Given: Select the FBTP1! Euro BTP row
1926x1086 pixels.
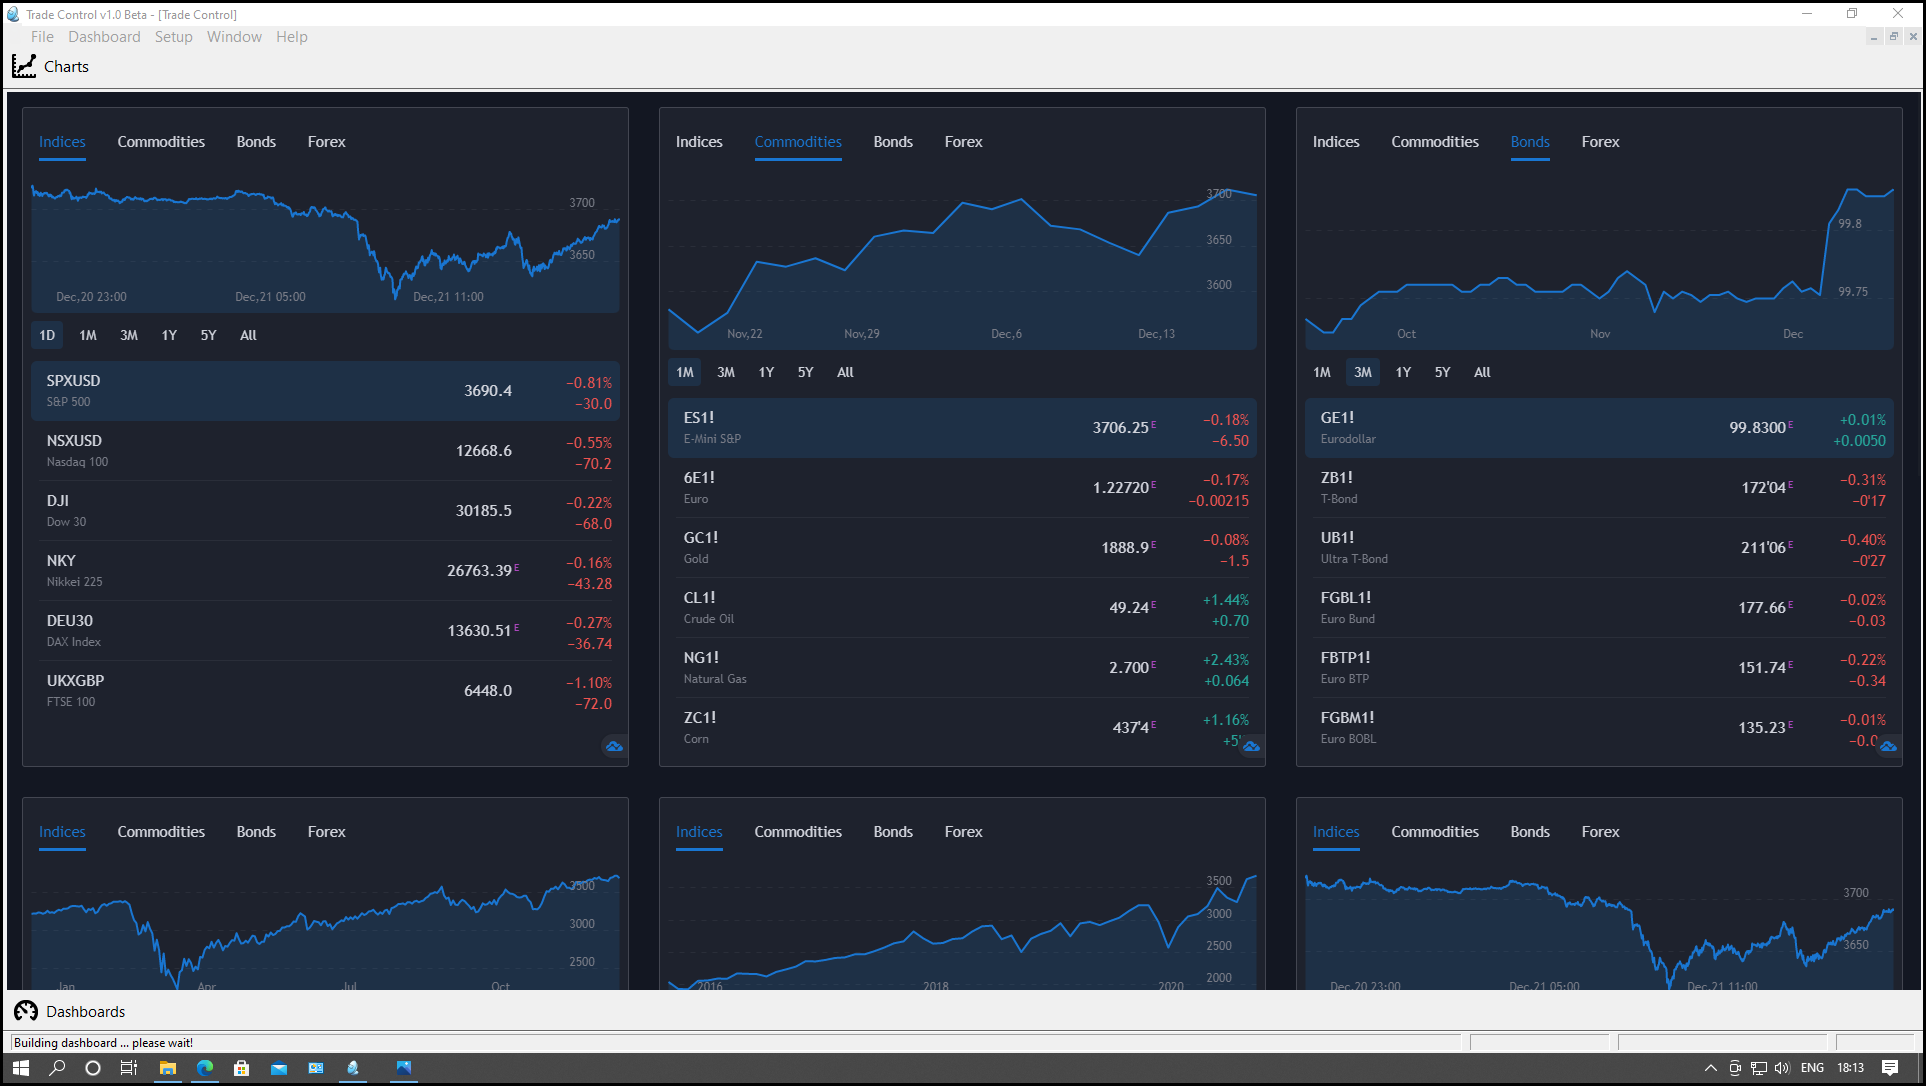Looking at the screenshot, I should (x=1600, y=668).
